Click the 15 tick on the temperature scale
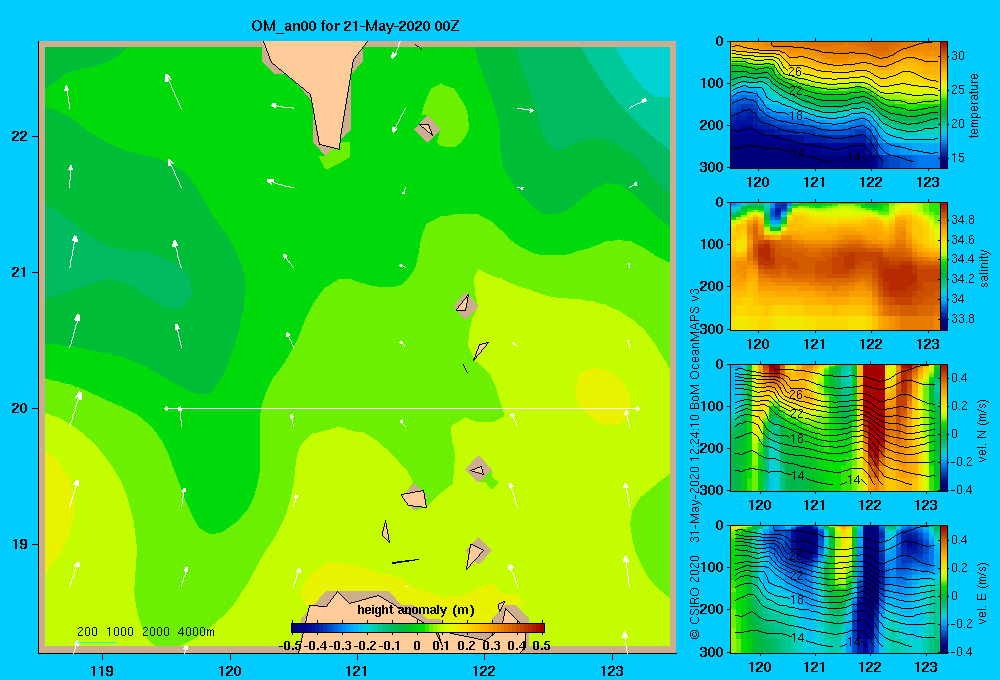1000x680 pixels. pyautogui.click(x=958, y=158)
